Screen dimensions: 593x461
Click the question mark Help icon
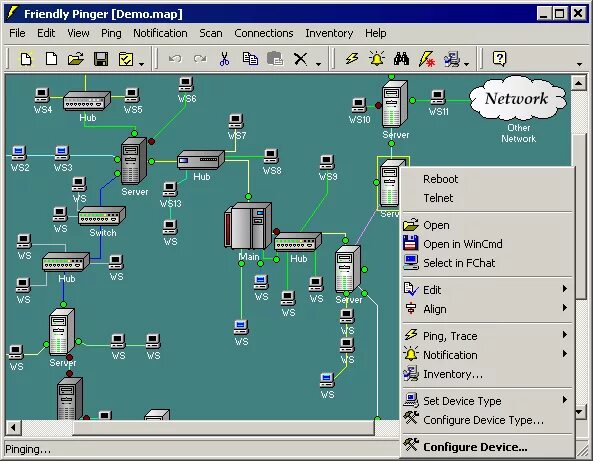point(499,59)
